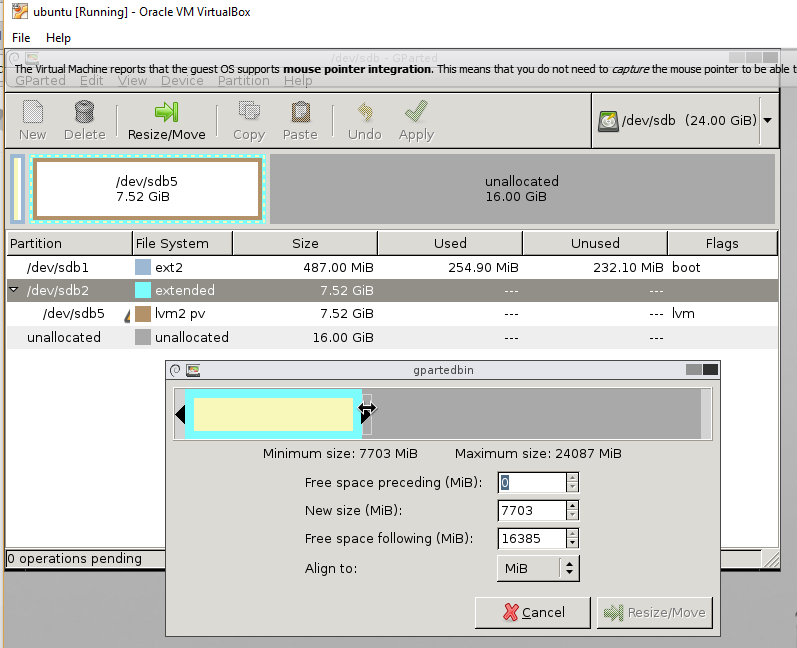Decrease Free space preceding value

[x=572, y=487]
